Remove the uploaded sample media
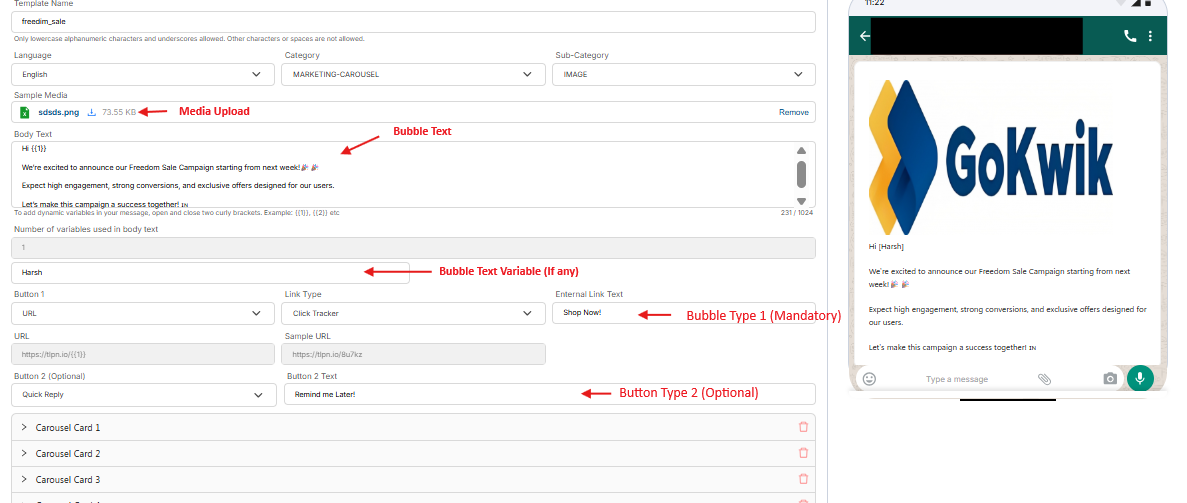 793,112
